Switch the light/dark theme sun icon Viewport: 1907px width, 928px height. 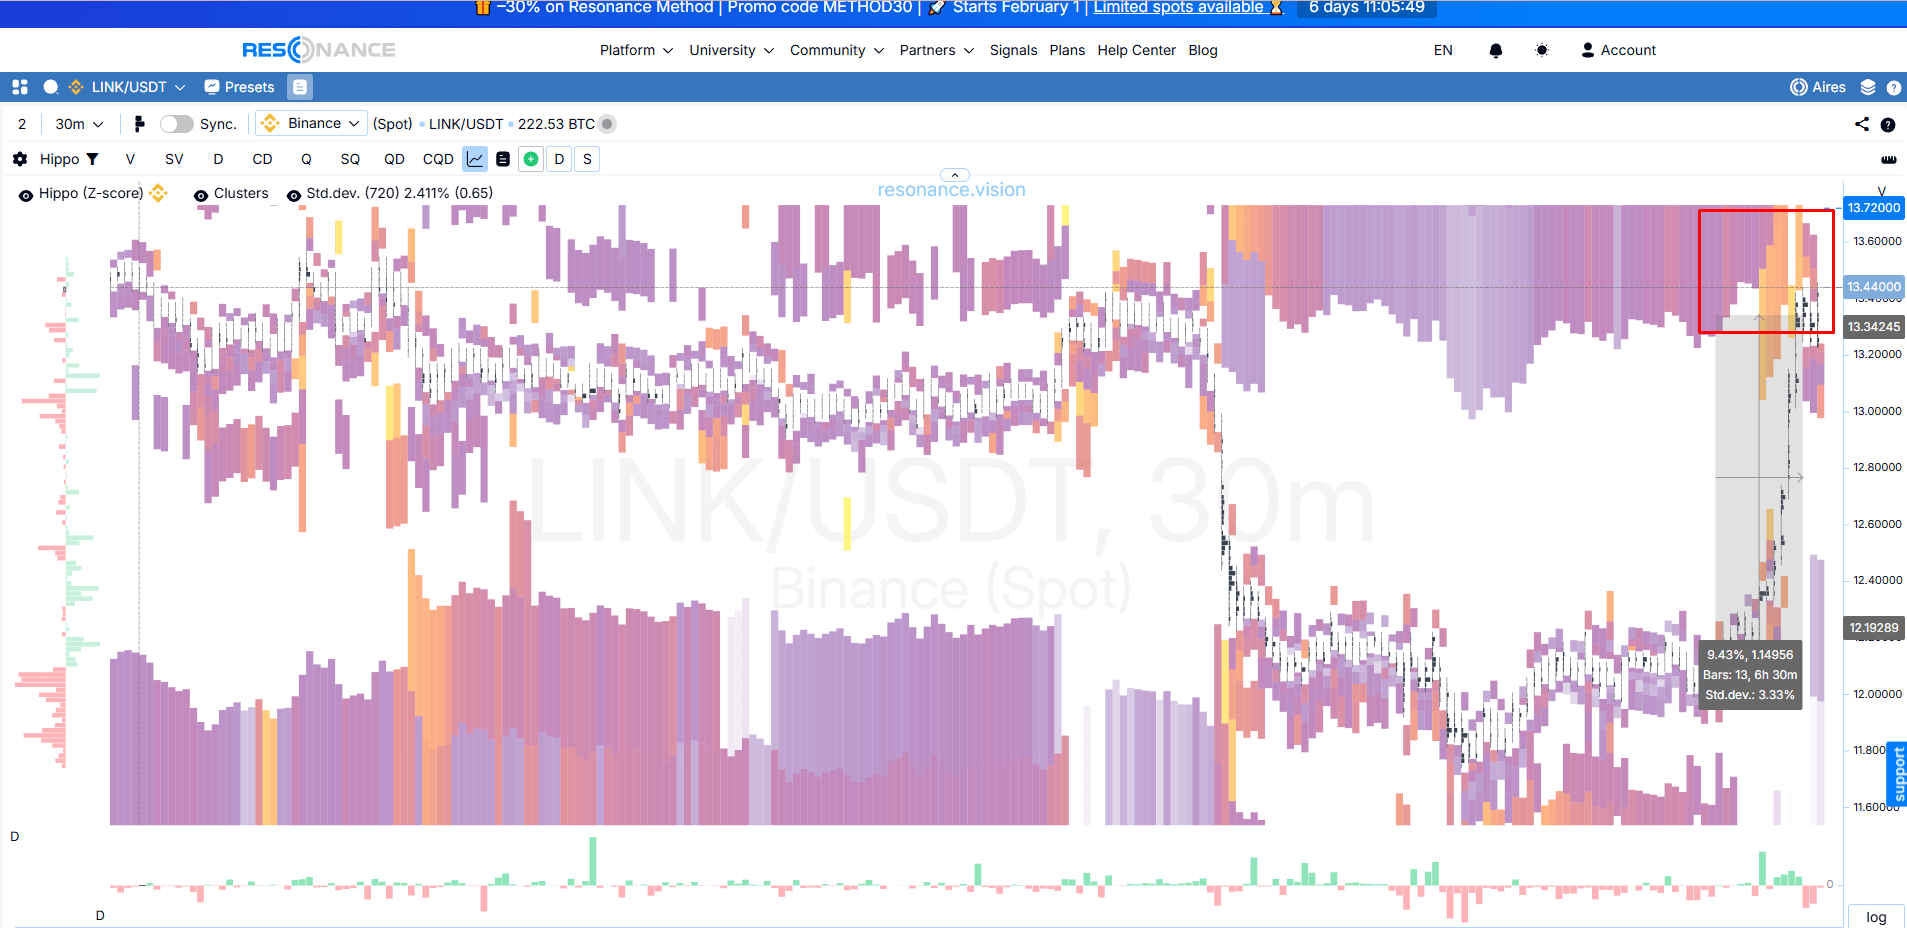(x=1541, y=50)
